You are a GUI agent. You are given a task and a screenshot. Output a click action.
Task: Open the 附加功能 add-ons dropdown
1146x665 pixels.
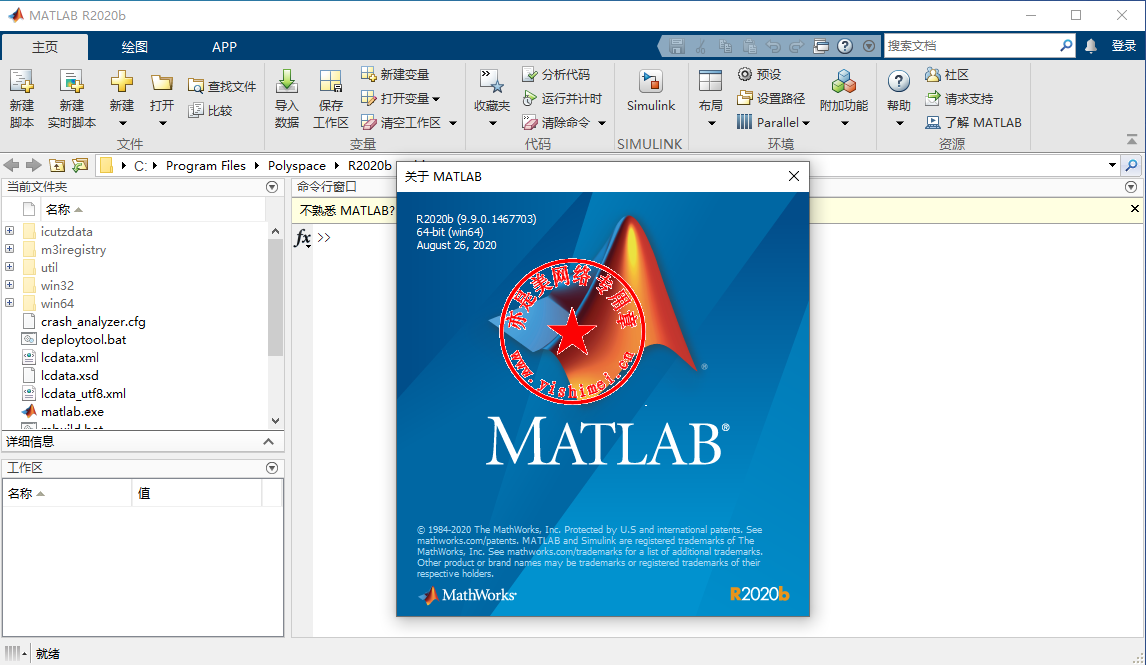pyautogui.click(x=844, y=123)
